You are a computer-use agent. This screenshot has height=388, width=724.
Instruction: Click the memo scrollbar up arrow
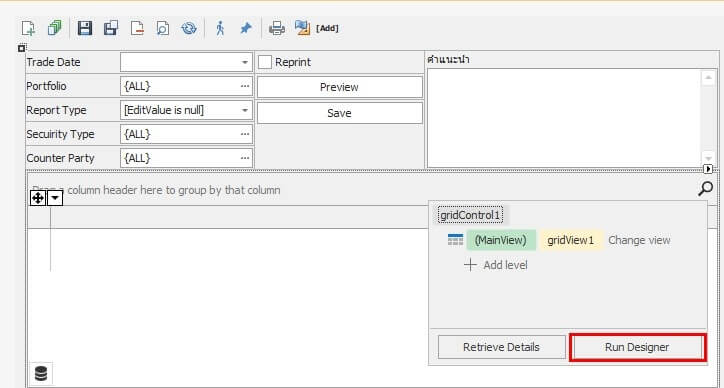click(x=708, y=78)
